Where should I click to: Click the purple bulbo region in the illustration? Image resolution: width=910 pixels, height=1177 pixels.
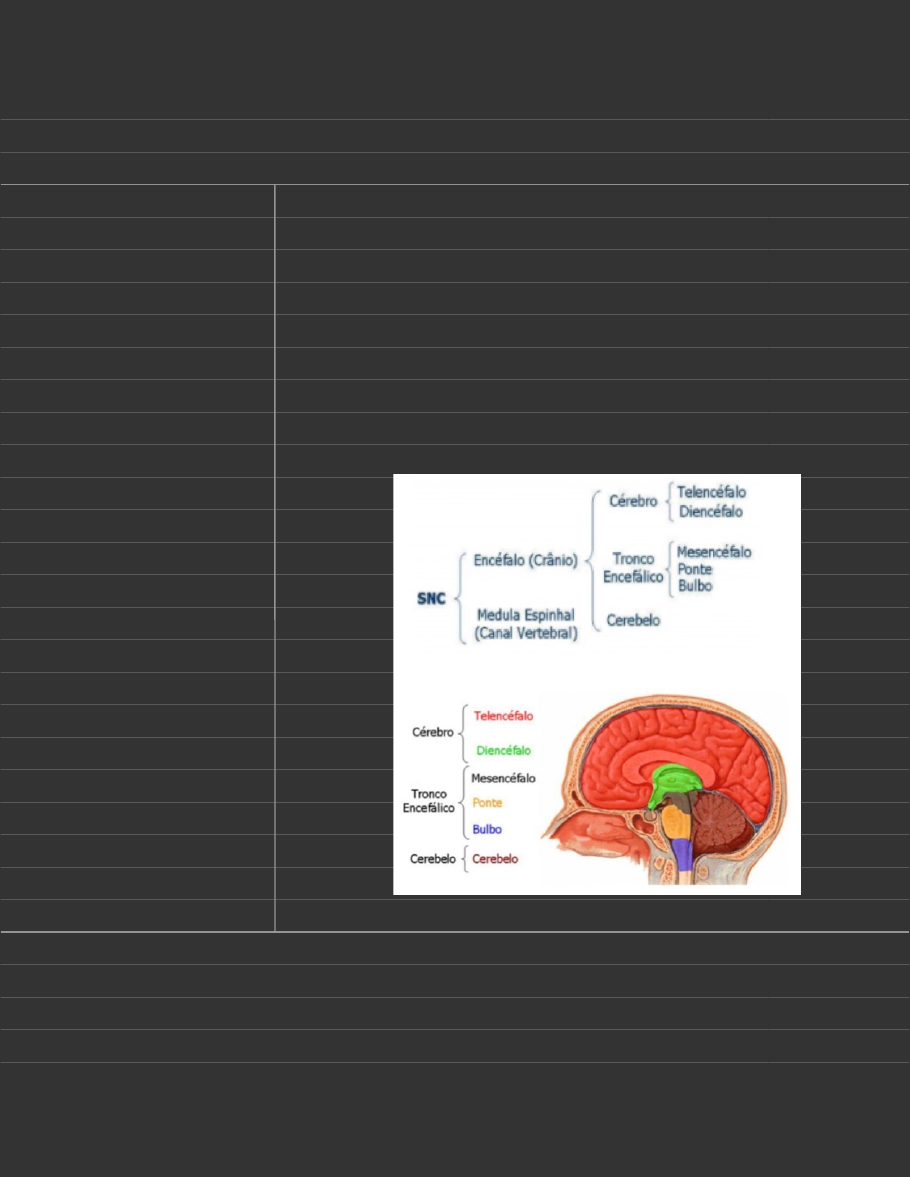point(683,855)
